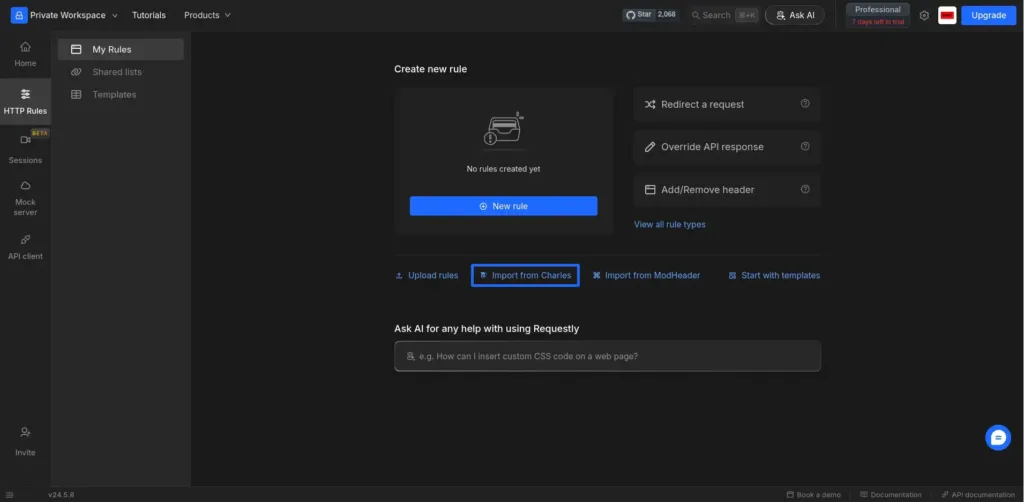Open the API client section
Viewport: 1024px width, 502px height.
[25, 247]
